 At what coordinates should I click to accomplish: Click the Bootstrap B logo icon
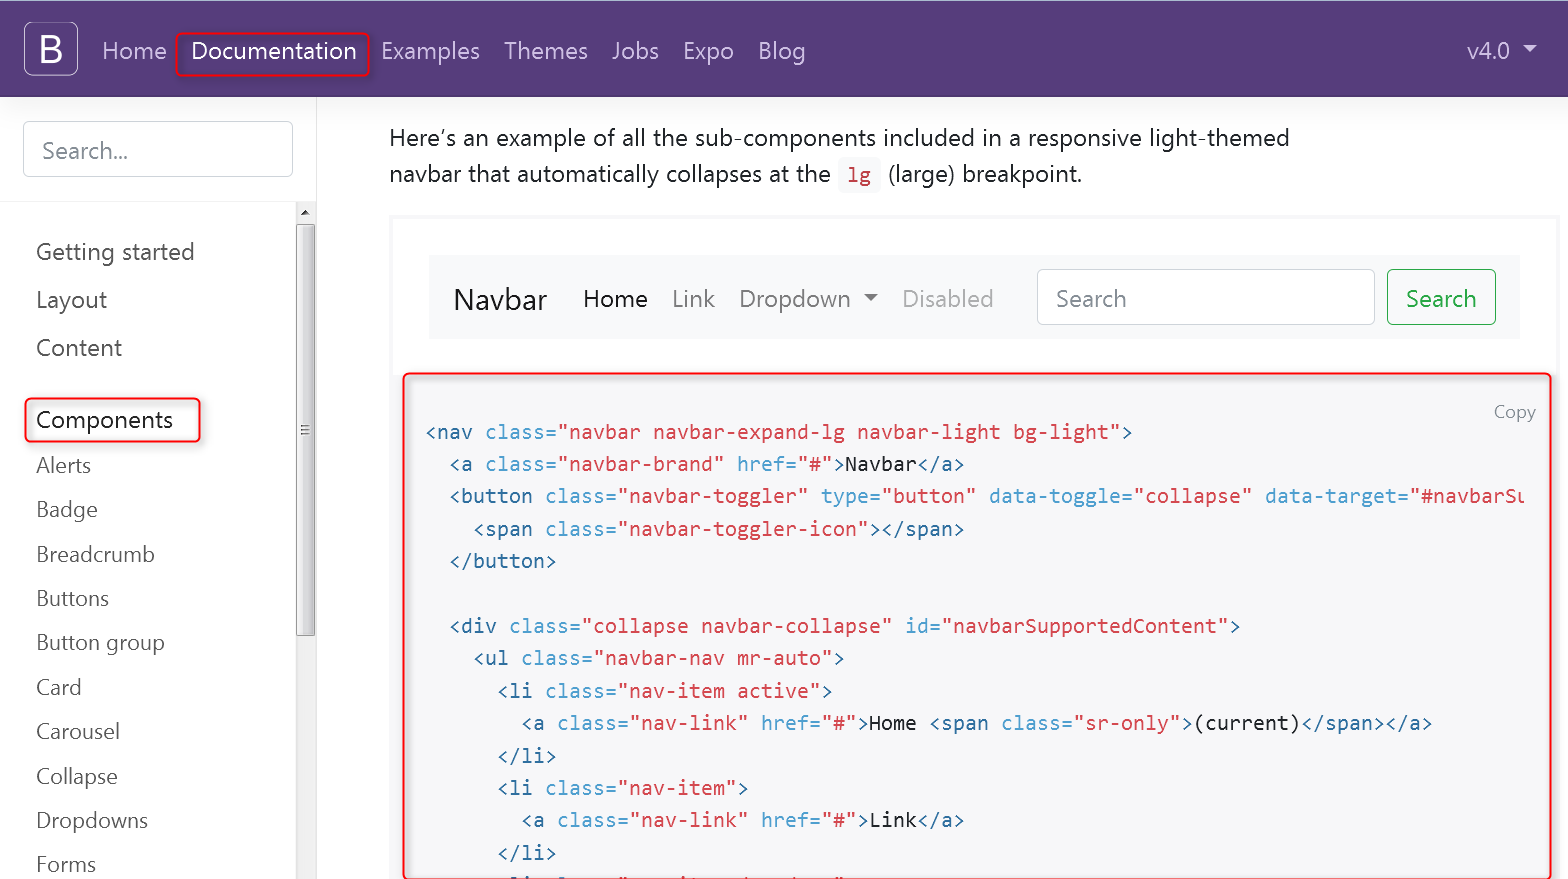(x=51, y=49)
